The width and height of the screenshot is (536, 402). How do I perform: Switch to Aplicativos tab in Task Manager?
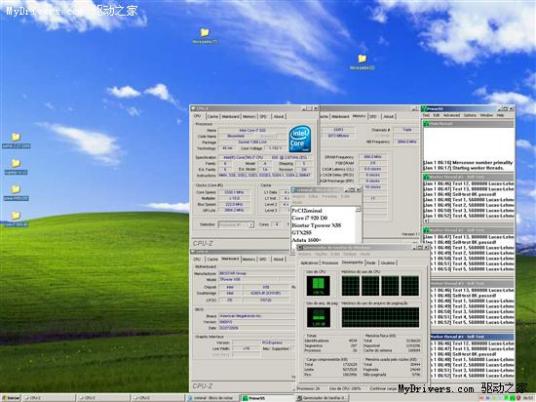pos(309,263)
